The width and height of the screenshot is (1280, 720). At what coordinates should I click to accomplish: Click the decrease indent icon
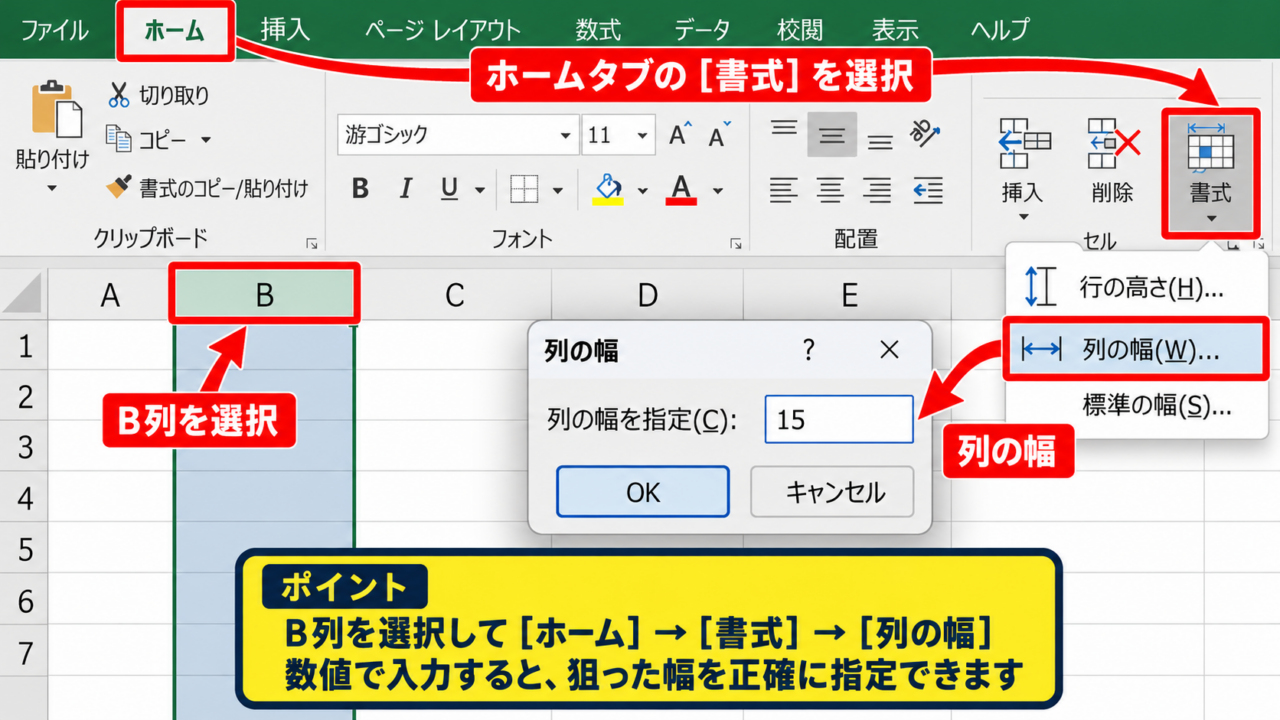[928, 189]
